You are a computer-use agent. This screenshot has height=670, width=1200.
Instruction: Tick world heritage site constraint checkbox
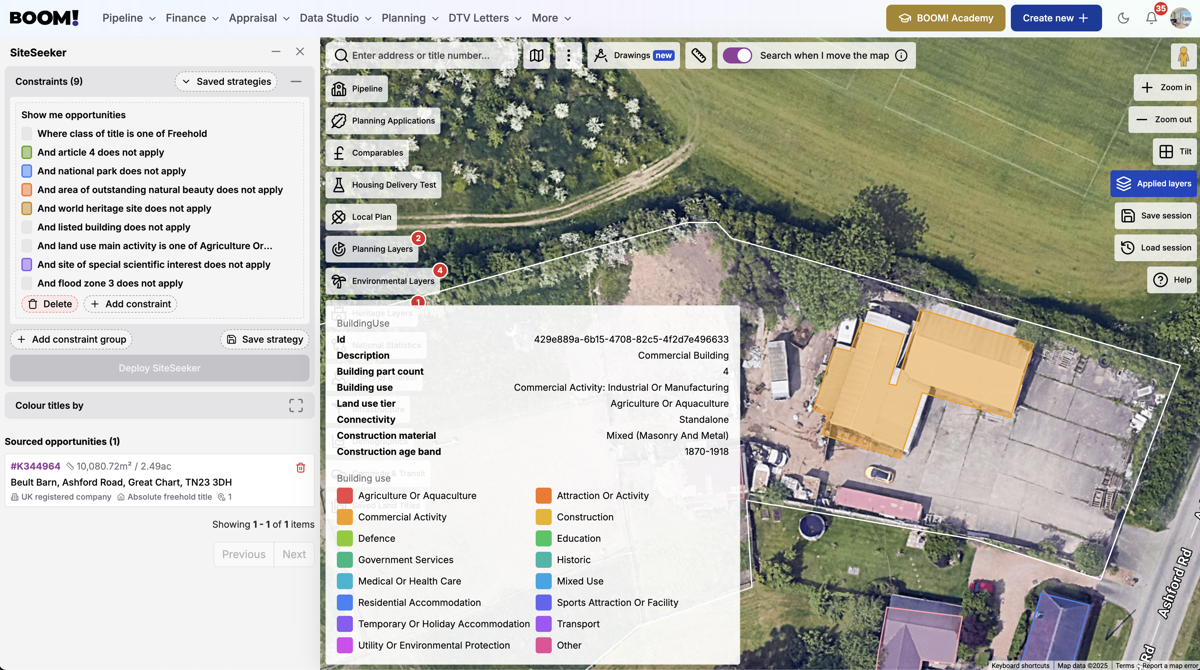point(27,209)
